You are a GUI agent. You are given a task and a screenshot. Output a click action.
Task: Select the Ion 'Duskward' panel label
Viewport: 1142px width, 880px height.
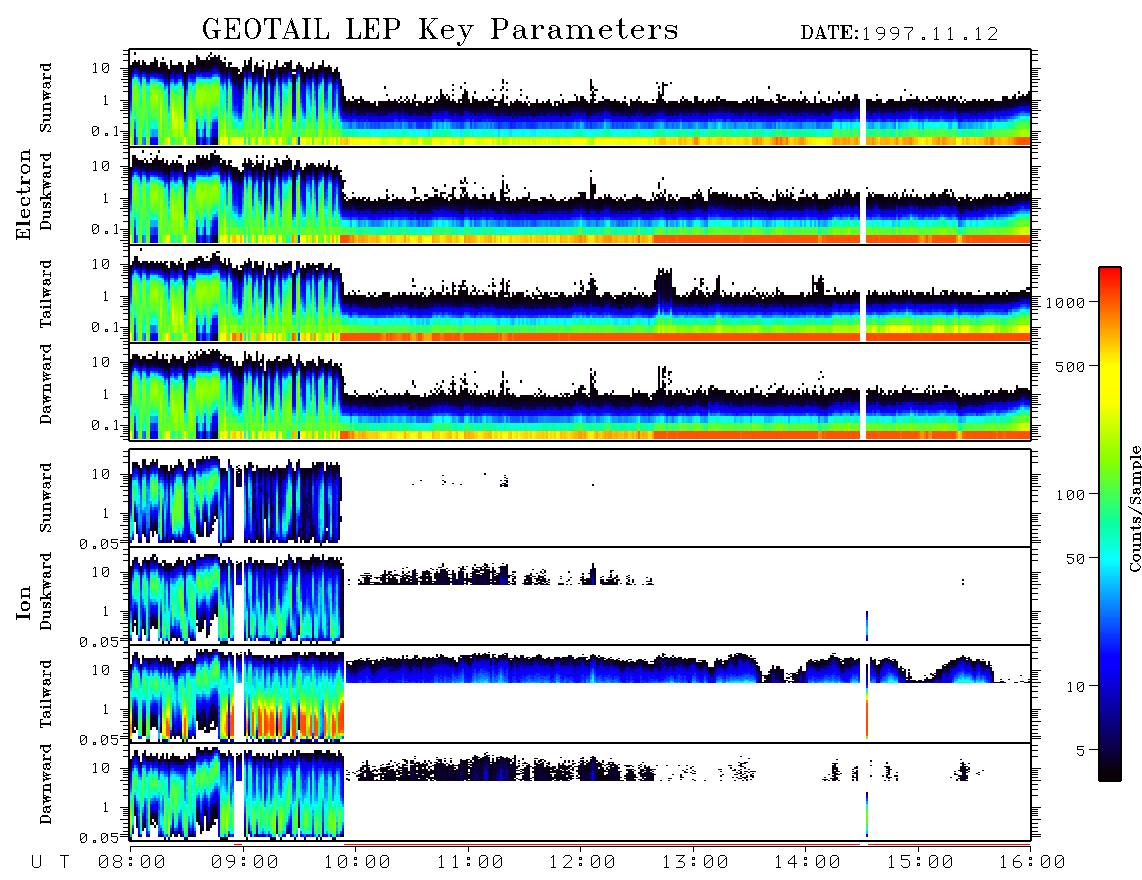[46, 591]
